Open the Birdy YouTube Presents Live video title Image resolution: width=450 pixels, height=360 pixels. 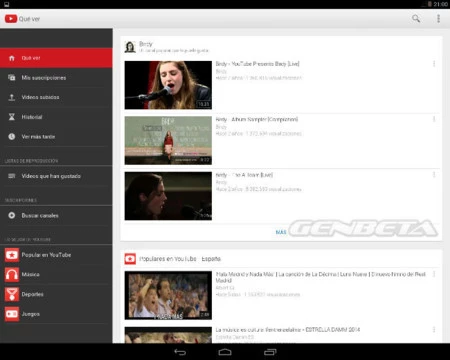pos(257,64)
